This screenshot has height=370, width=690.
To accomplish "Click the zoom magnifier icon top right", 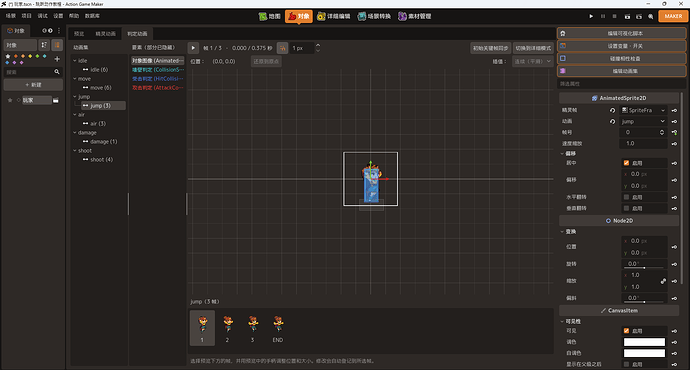I will click(651, 16).
